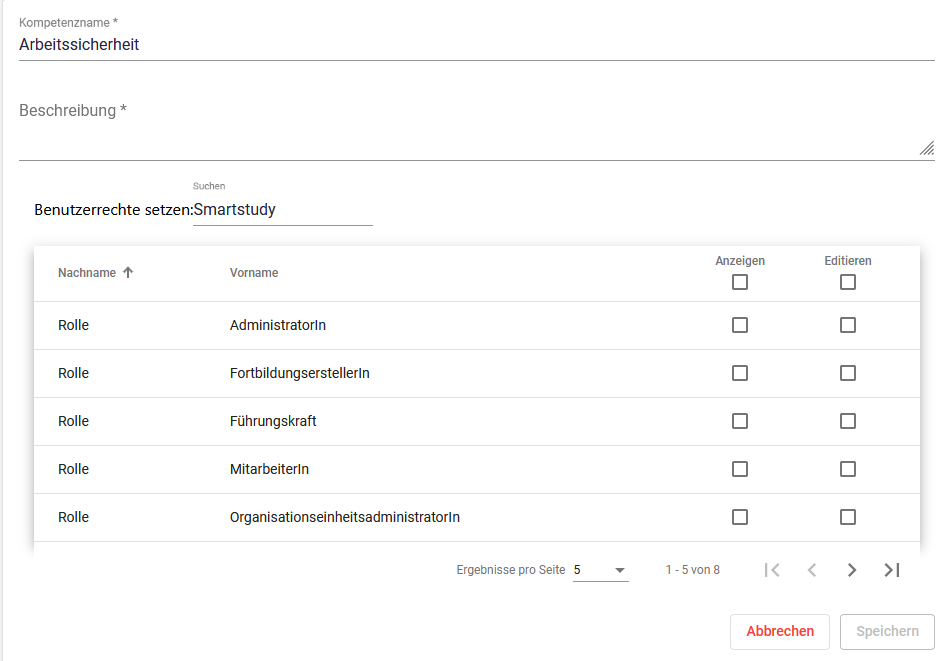
Task: Sort table by Vorname column
Action: click(x=254, y=273)
